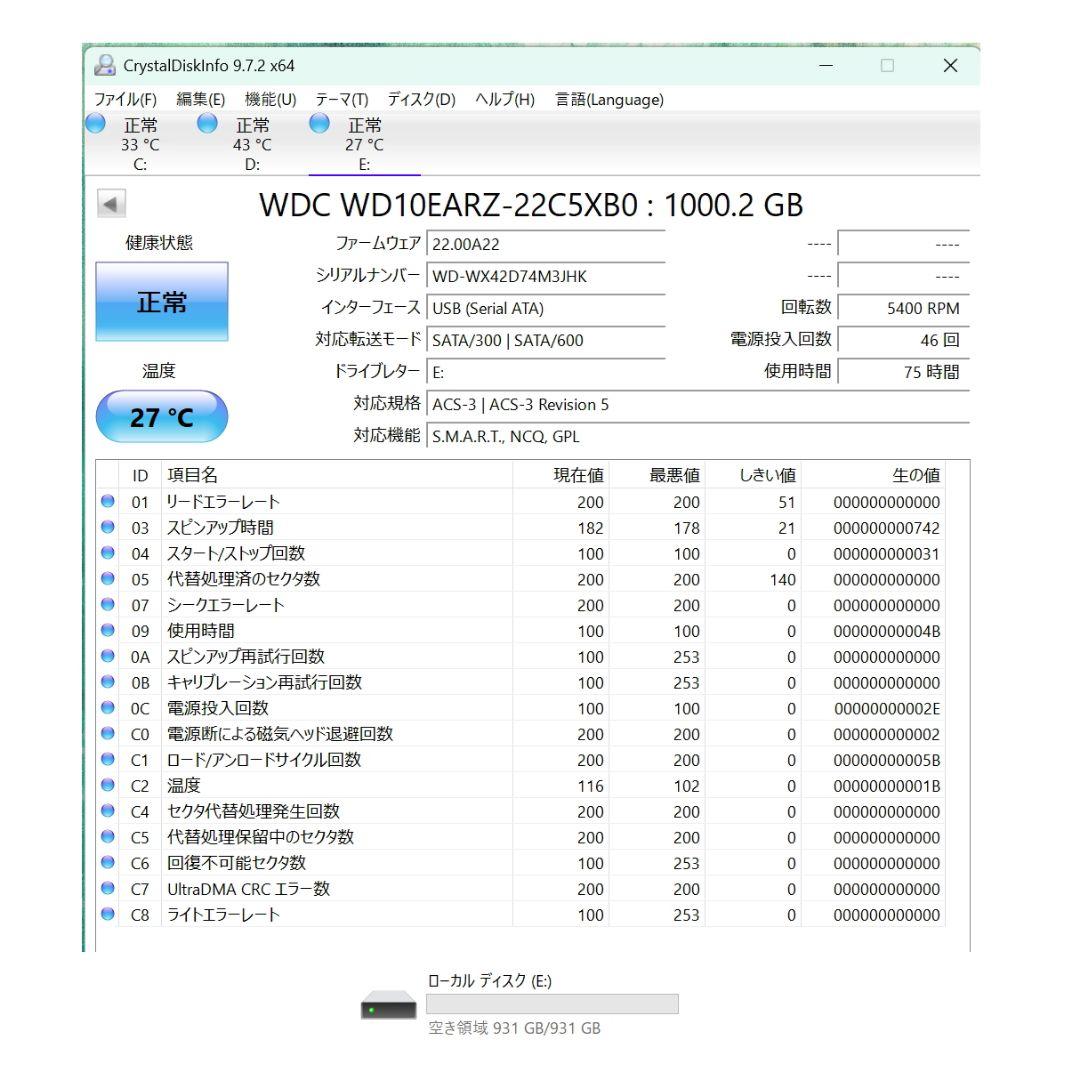
Task: Click the 27 °C temperature button
Action: pos(162,417)
